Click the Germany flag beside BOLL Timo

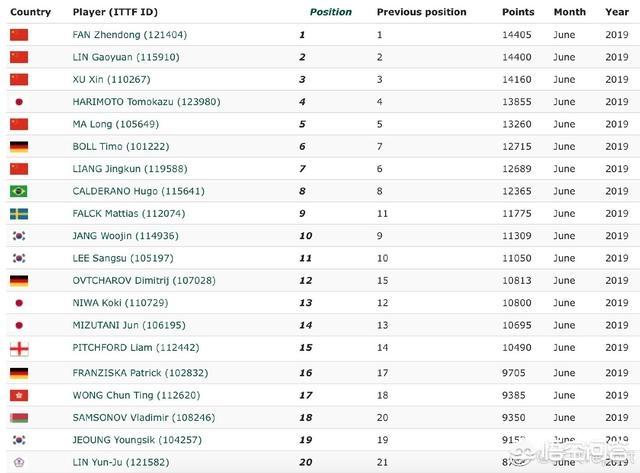[x=19, y=147]
